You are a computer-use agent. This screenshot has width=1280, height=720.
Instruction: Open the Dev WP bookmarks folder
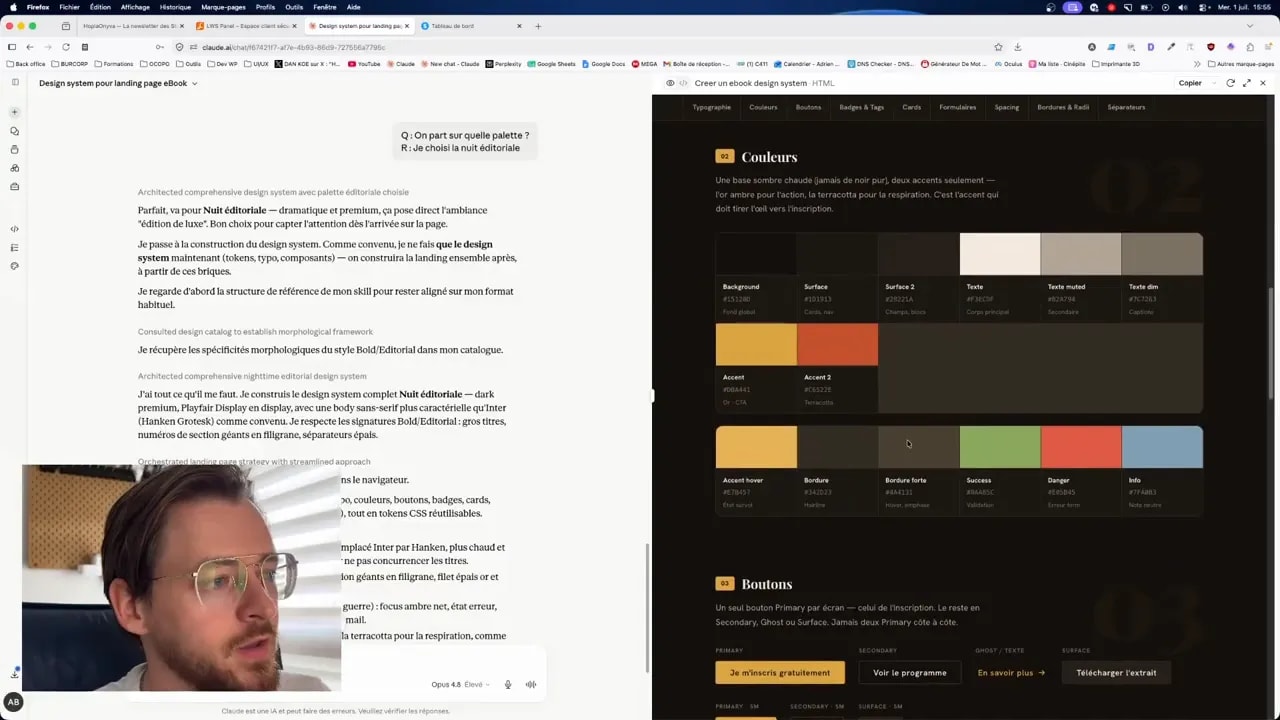(x=222, y=64)
